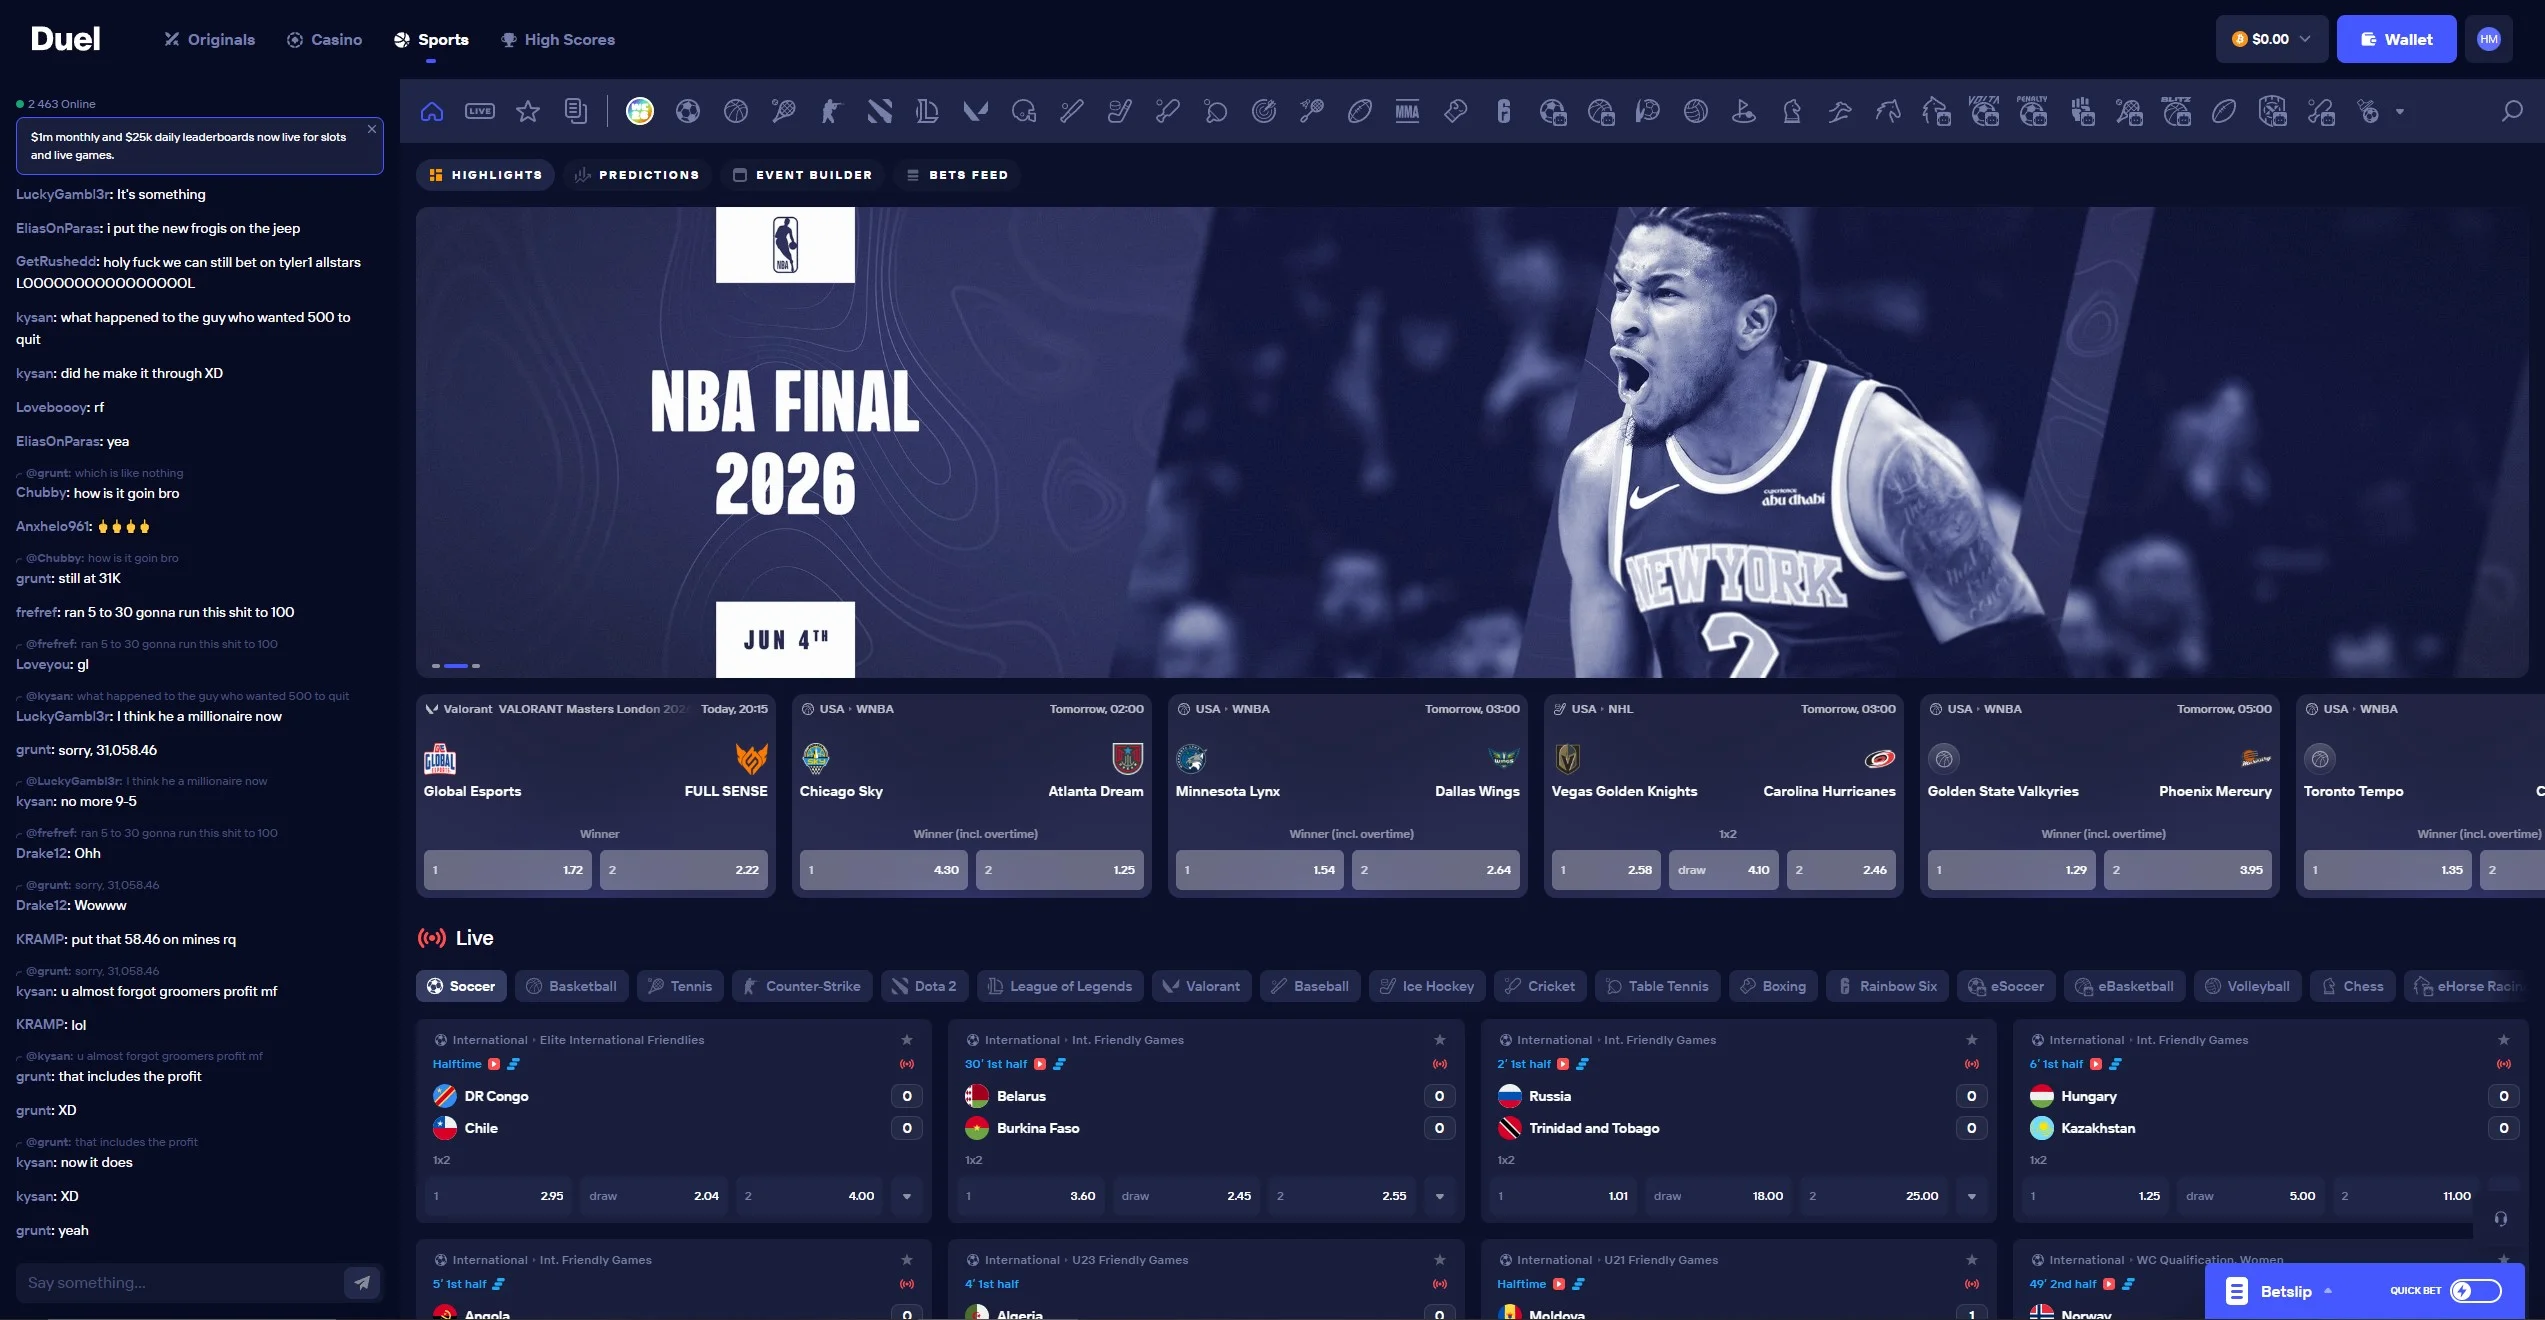Select the table tennis paddle icon
This screenshot has height=1320, width=2545.
(1216, 111)
